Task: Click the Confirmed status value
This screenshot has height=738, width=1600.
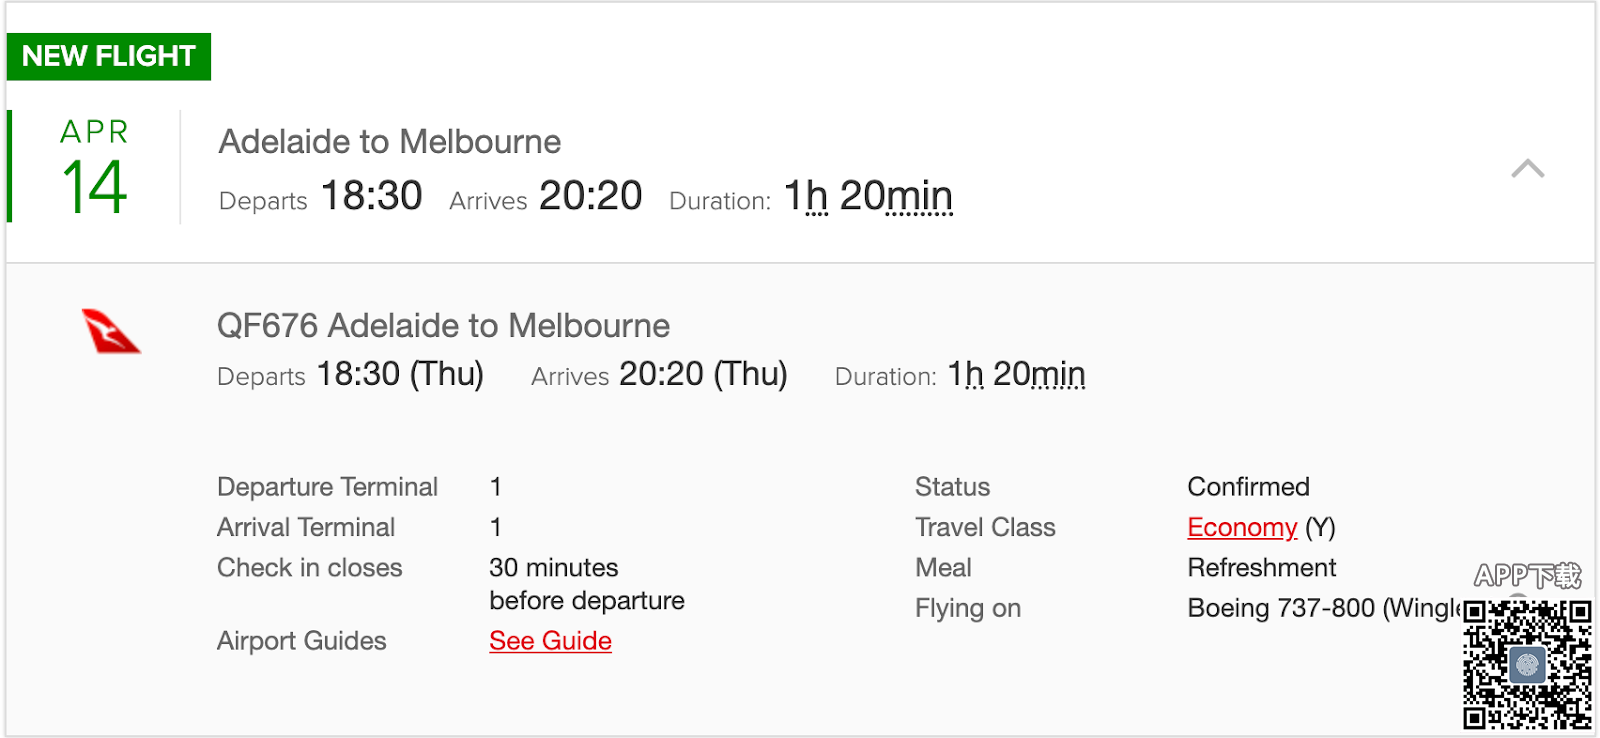Action: [x=1248, y=487]
